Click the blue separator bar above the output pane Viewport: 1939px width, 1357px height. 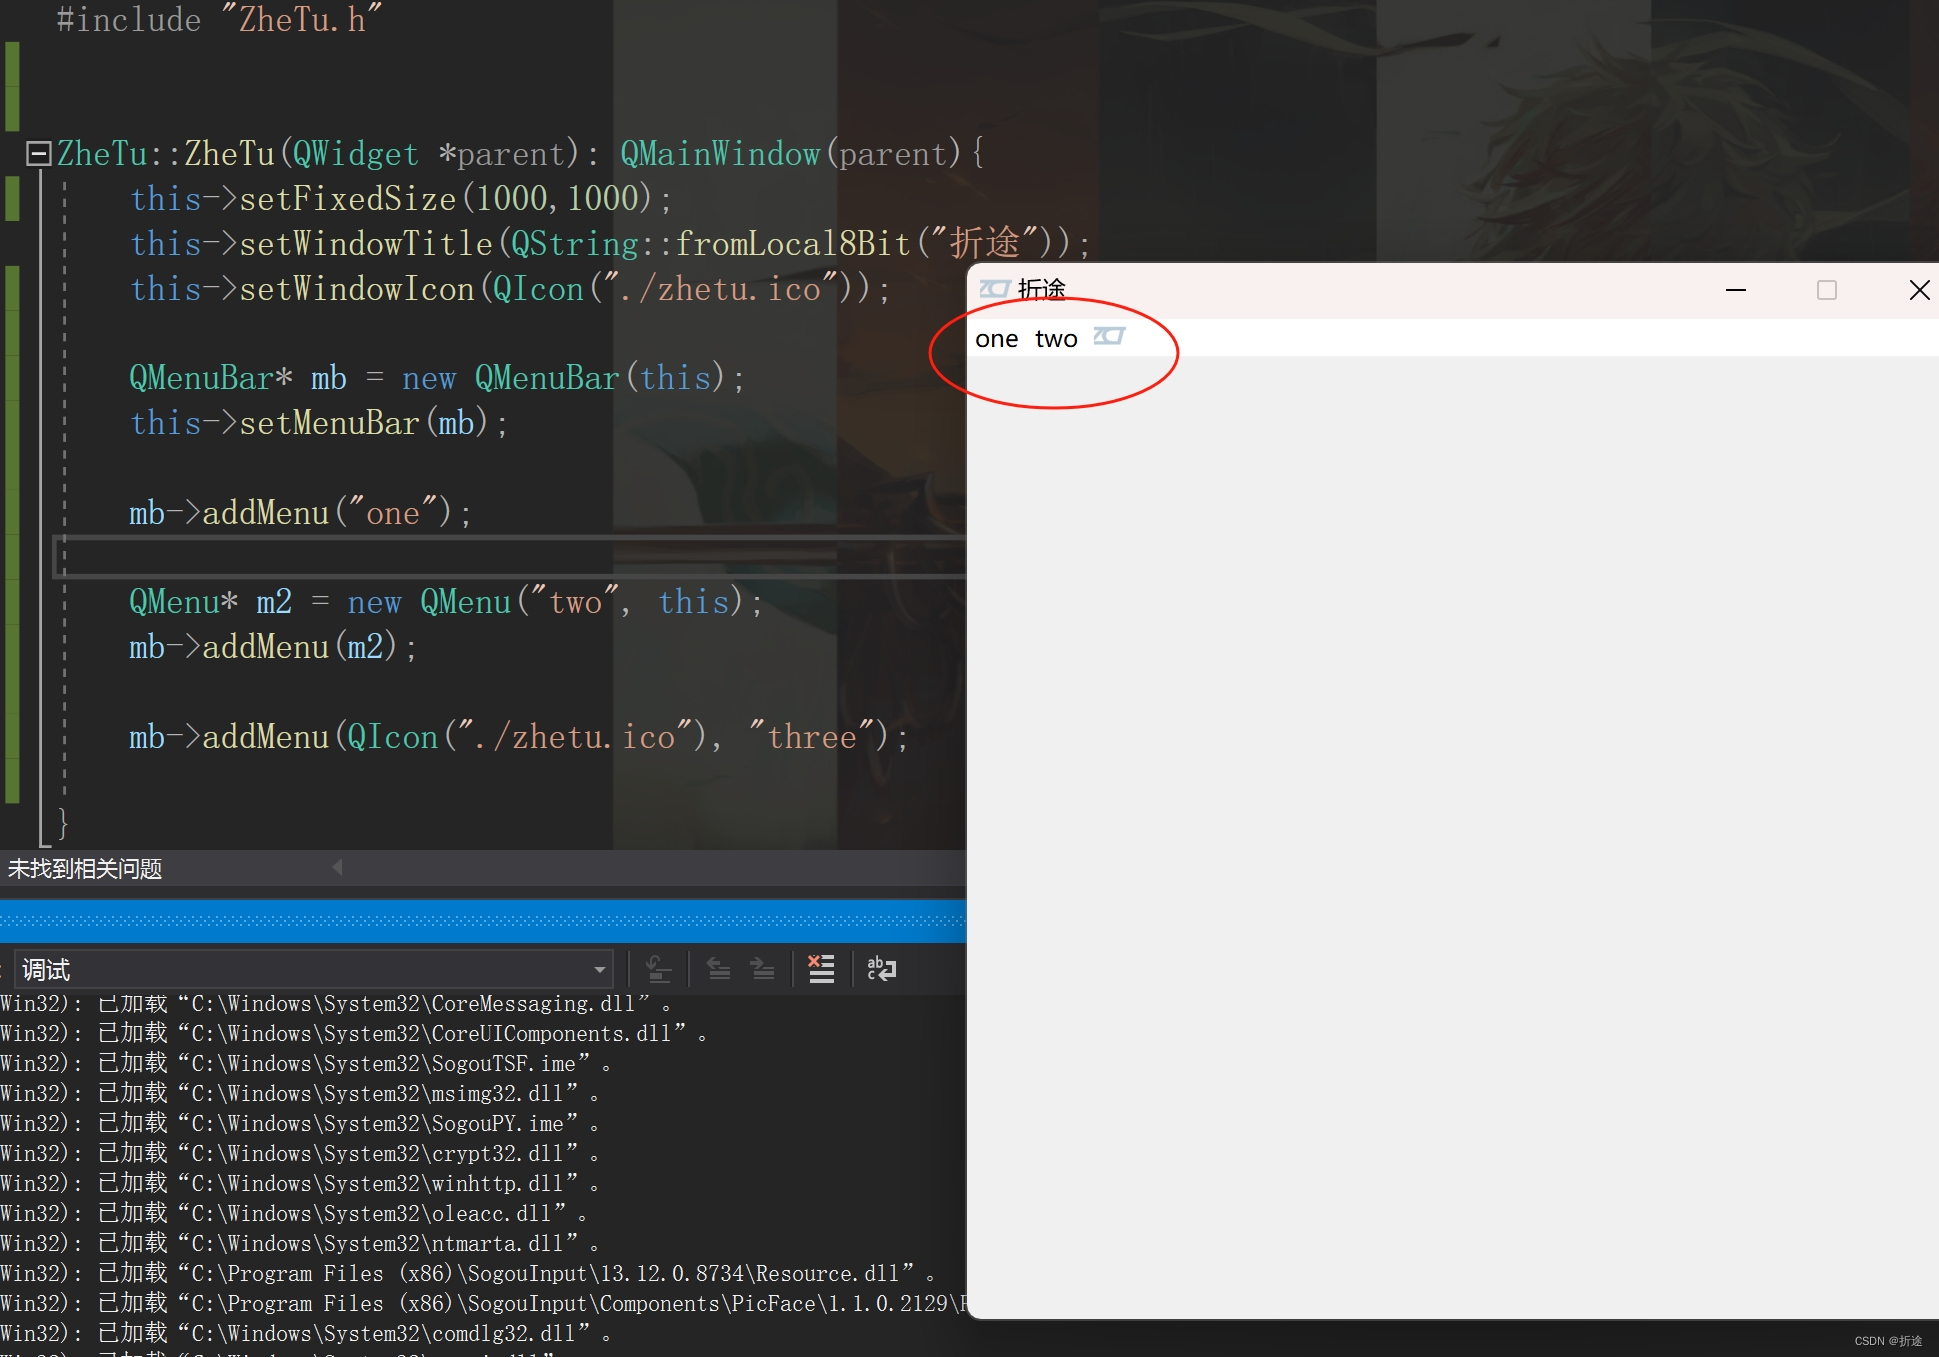[x=480, y=920]
